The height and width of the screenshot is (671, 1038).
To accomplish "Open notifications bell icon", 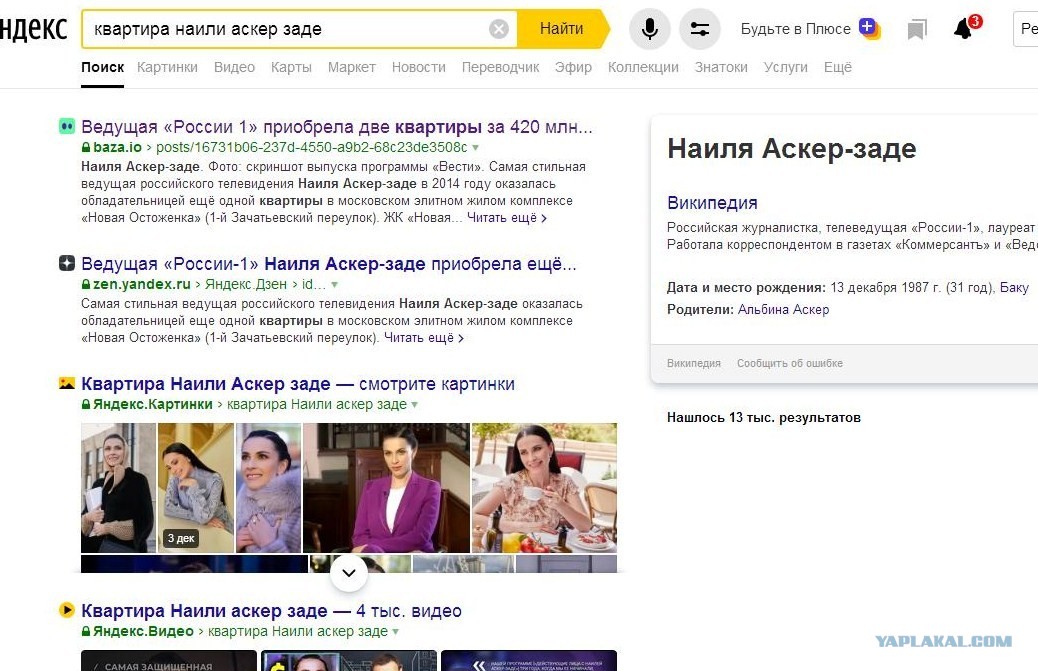I will (x=963, y=29).
